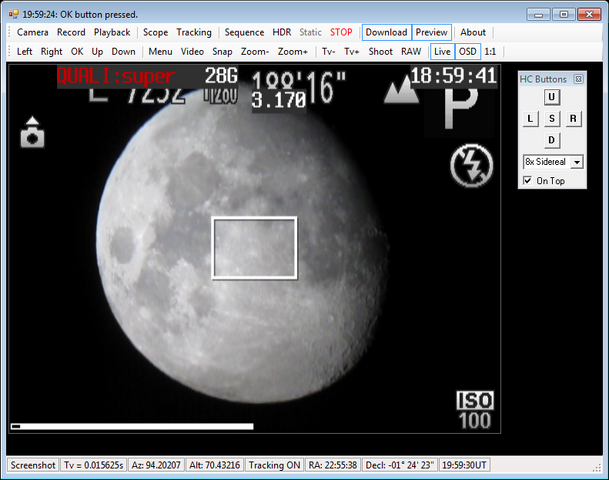Click the mountain landscape icon in preview
Viewport: 609px width, 480px height.
click(x=401, y=92)
